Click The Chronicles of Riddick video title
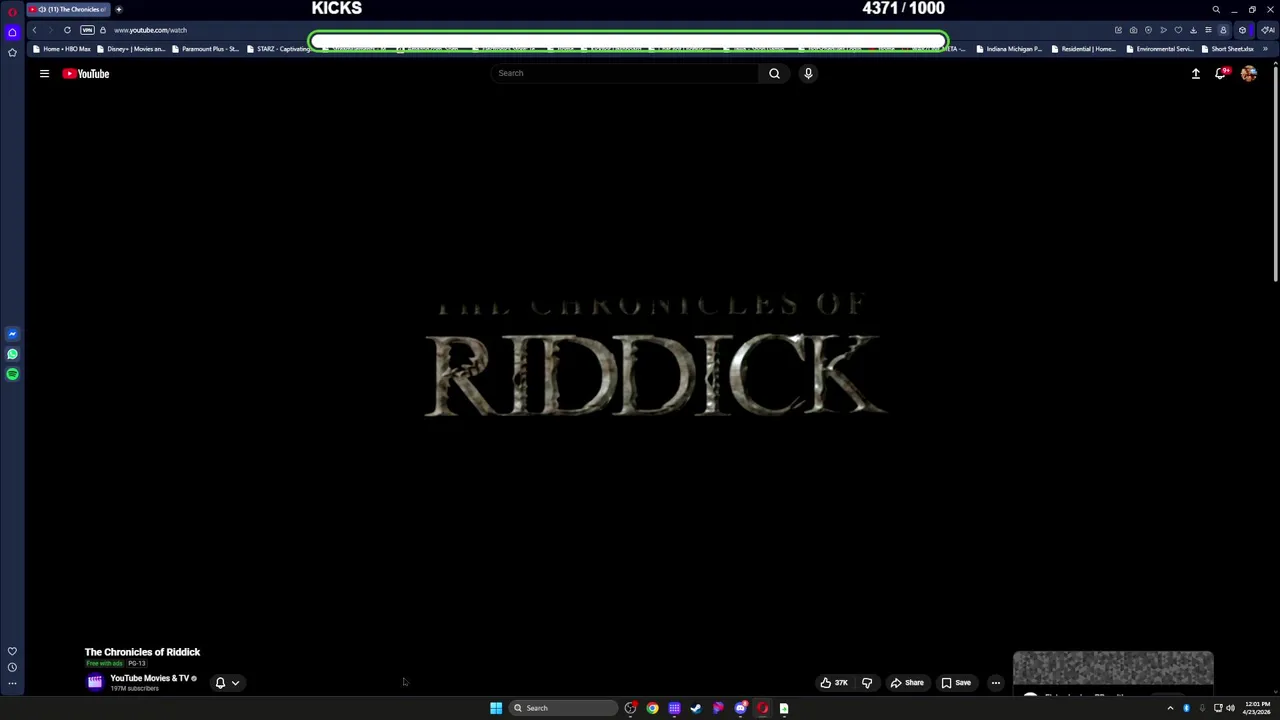 (x=142, y=652)
